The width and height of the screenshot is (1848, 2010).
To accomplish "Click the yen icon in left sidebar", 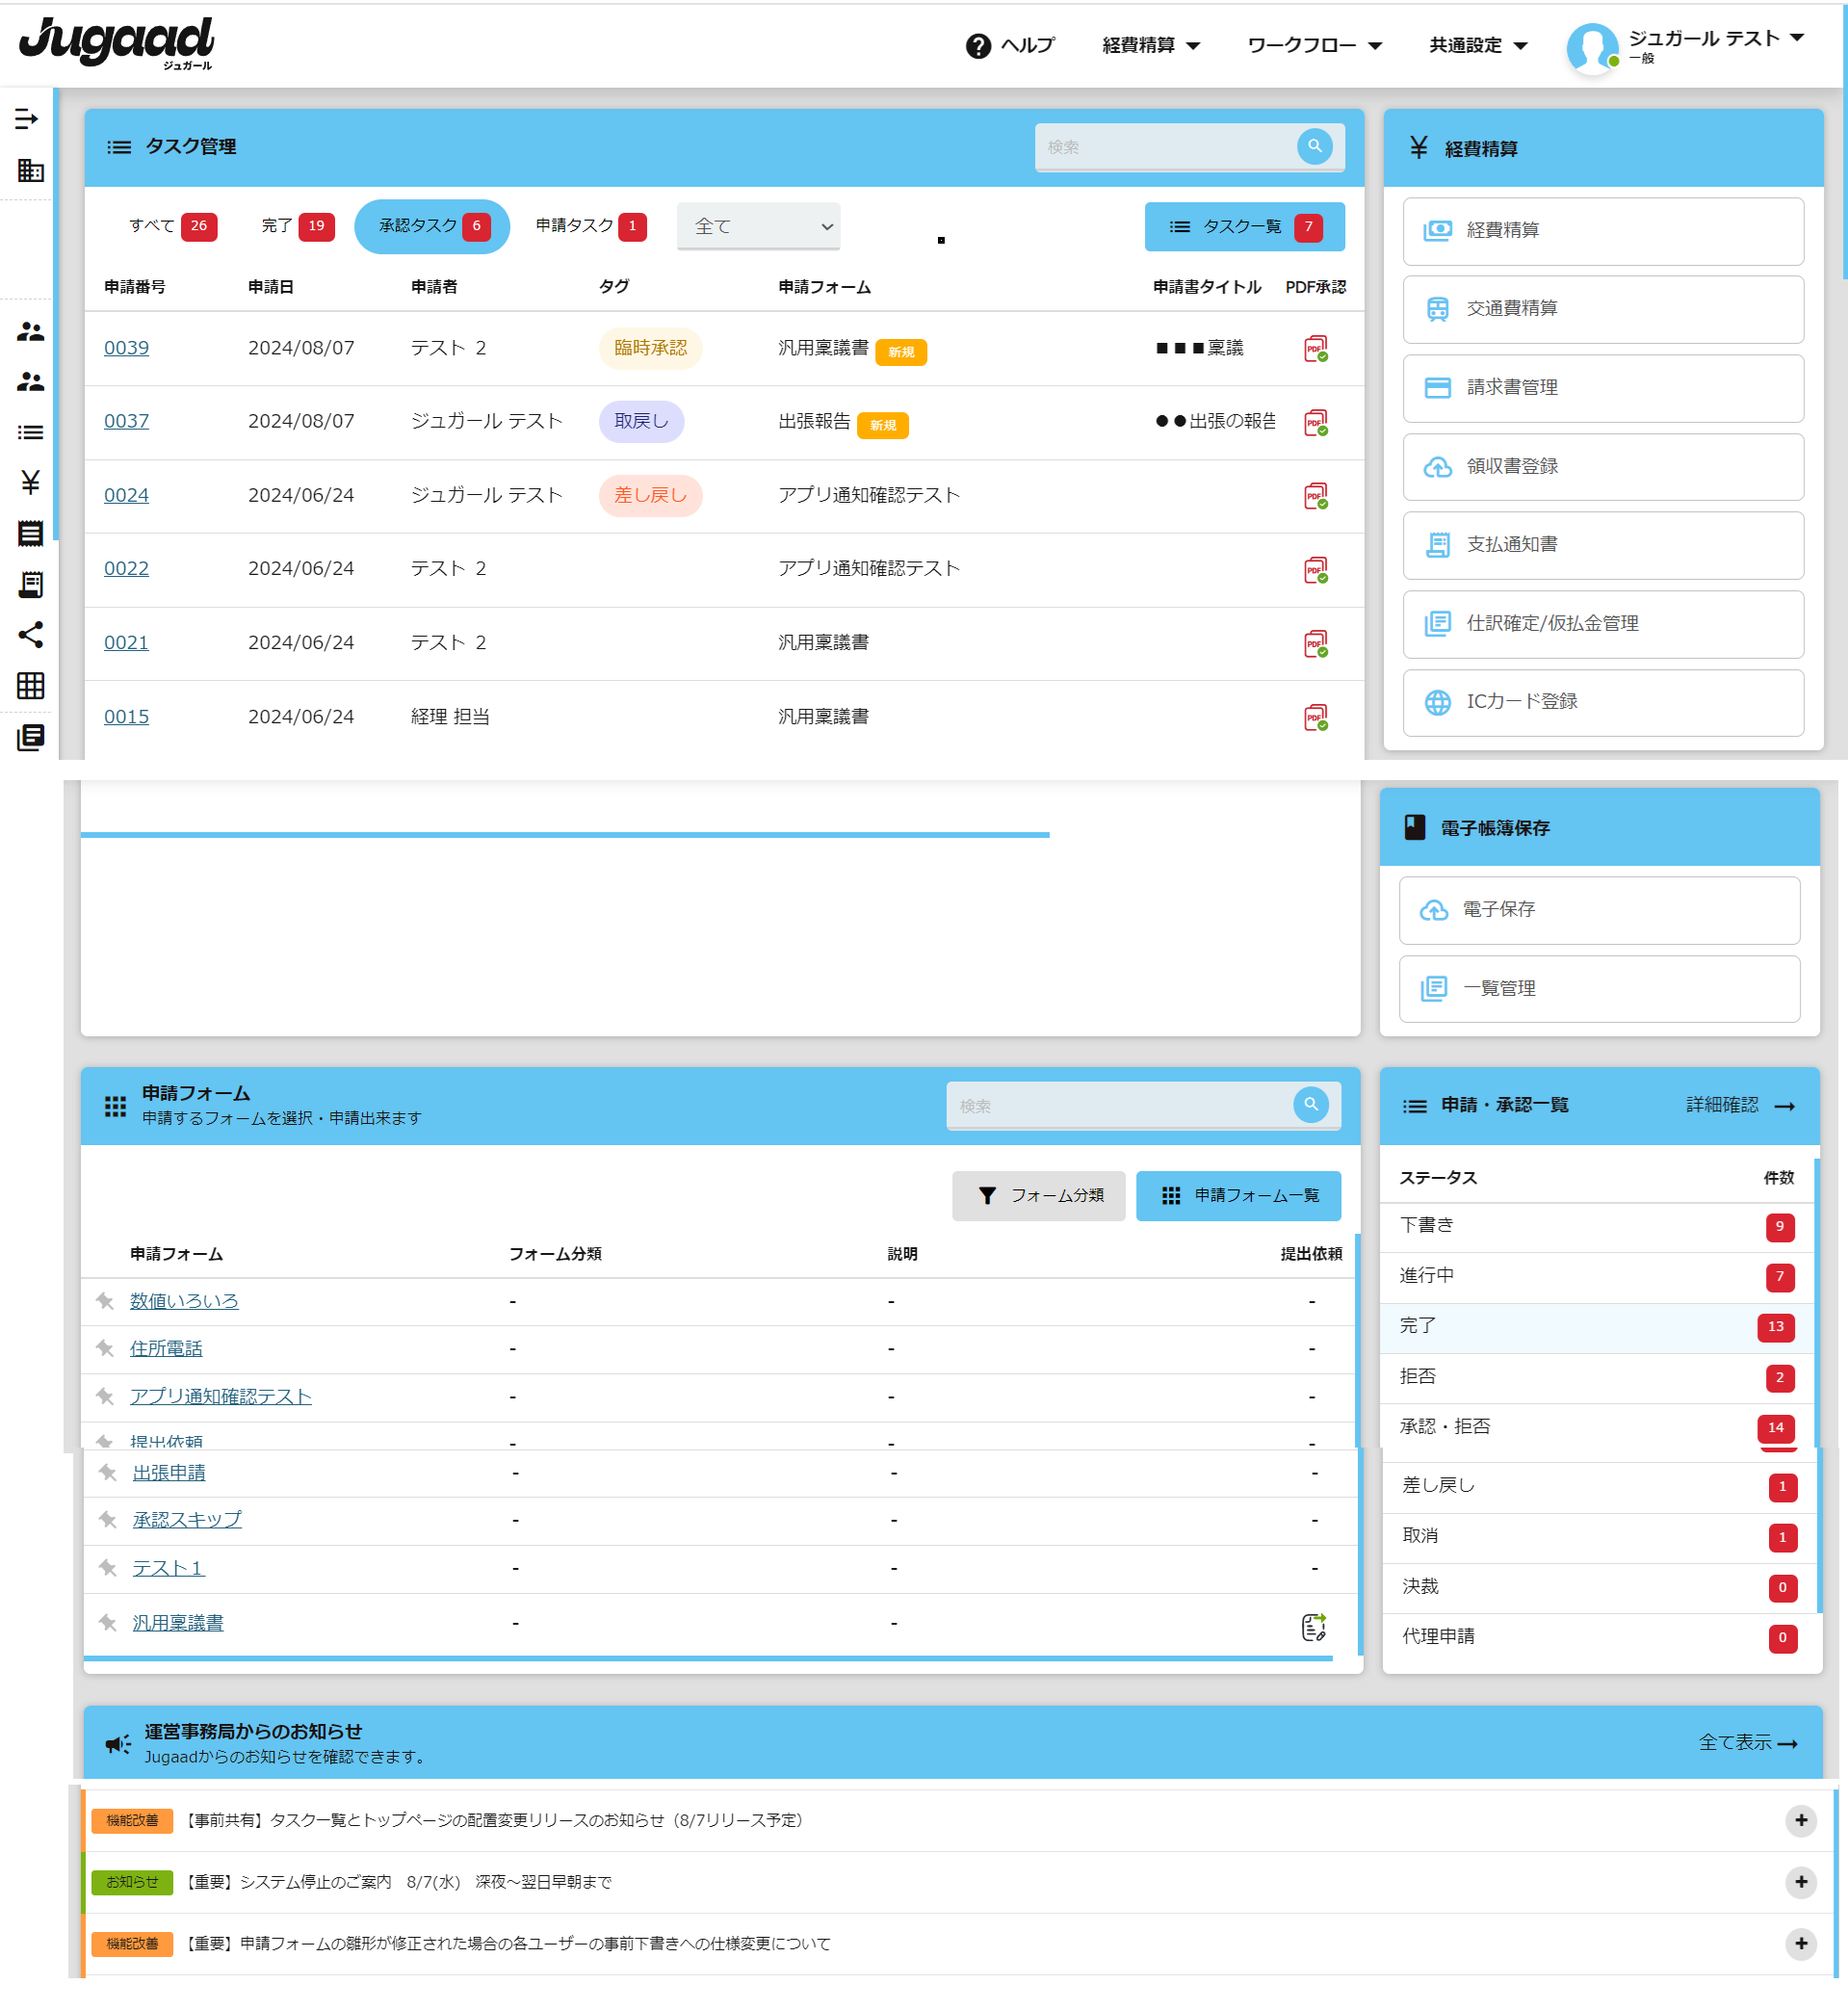I will (30, 483).
